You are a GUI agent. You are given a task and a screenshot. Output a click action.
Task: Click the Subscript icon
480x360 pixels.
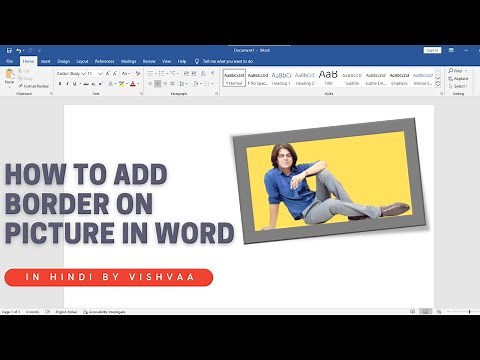(94, 84)
